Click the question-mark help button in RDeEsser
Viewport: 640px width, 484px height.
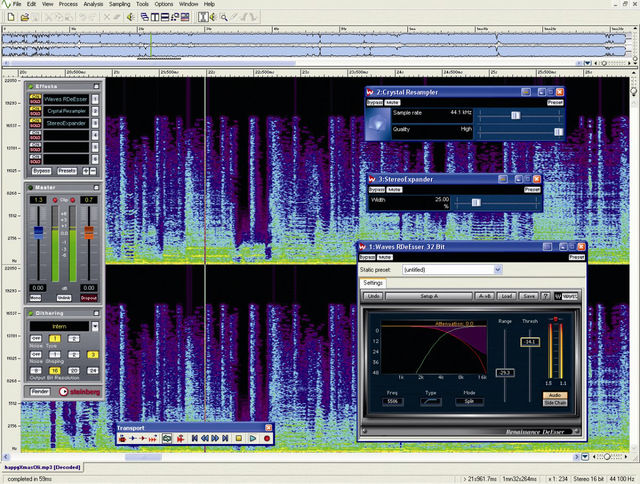[546, 296]
